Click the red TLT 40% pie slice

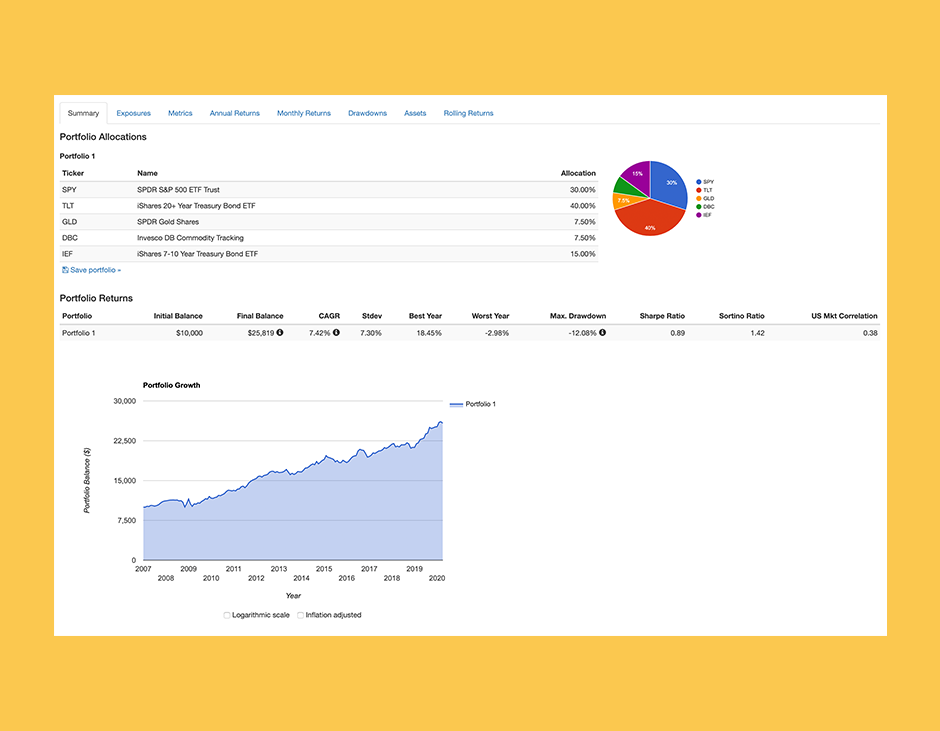650,219
